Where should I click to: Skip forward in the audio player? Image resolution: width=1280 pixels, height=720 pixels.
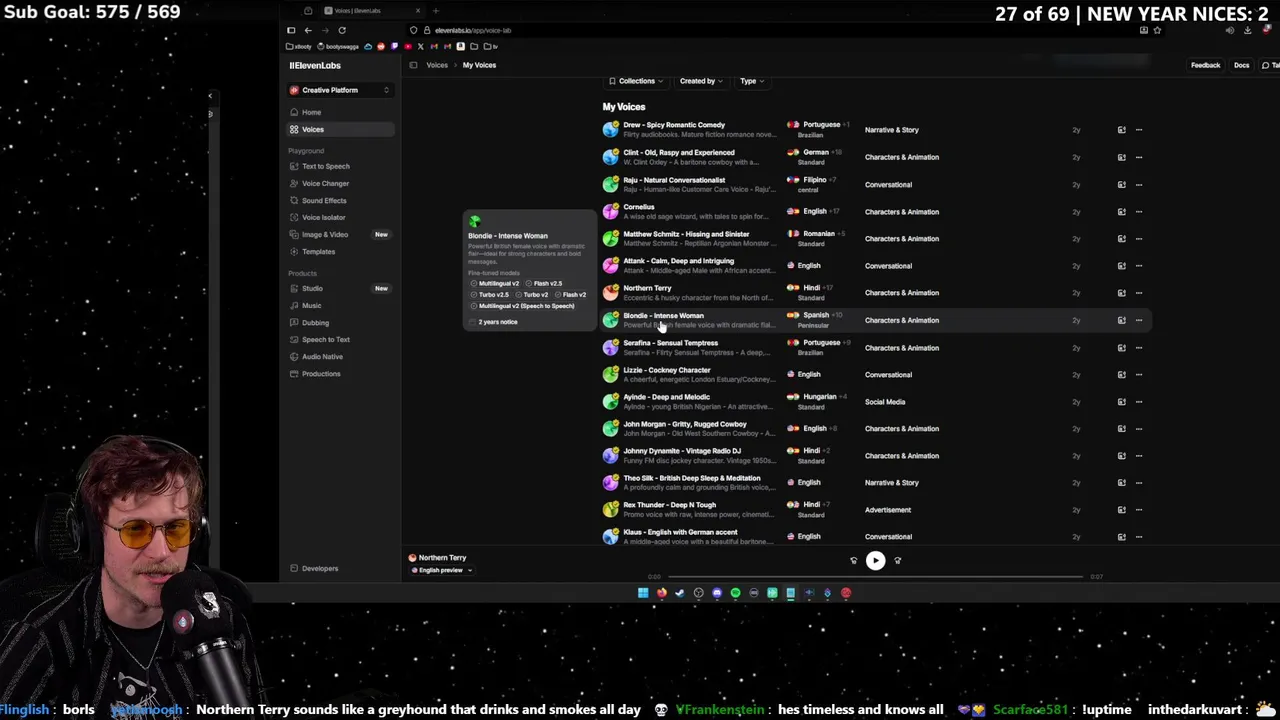click(897, 561)
